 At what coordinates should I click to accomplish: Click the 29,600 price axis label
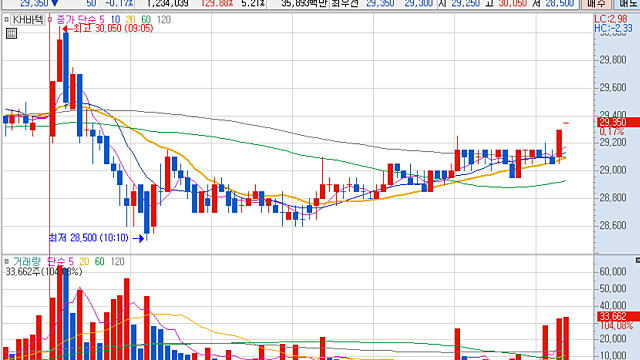[x=613, y=88]
